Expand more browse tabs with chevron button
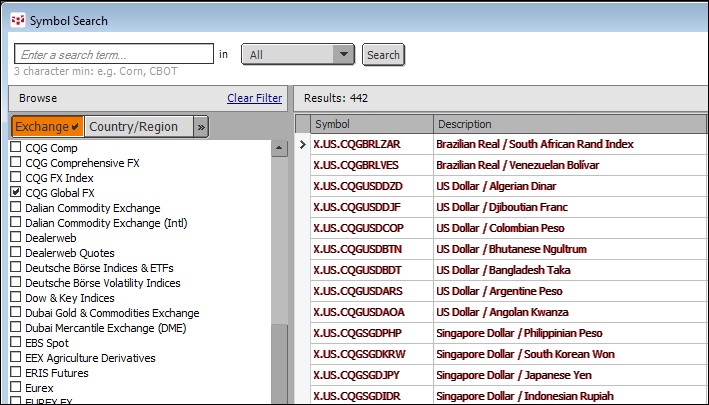 (x=201, y=127)
